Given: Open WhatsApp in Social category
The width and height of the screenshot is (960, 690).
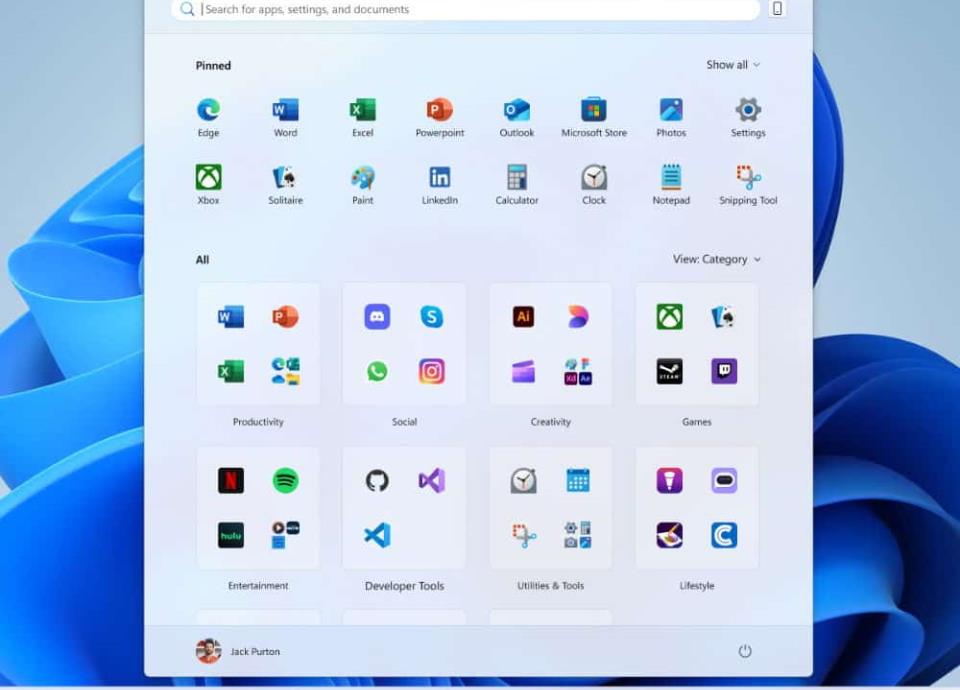Looking at the screenshot, I should [377, 371].
